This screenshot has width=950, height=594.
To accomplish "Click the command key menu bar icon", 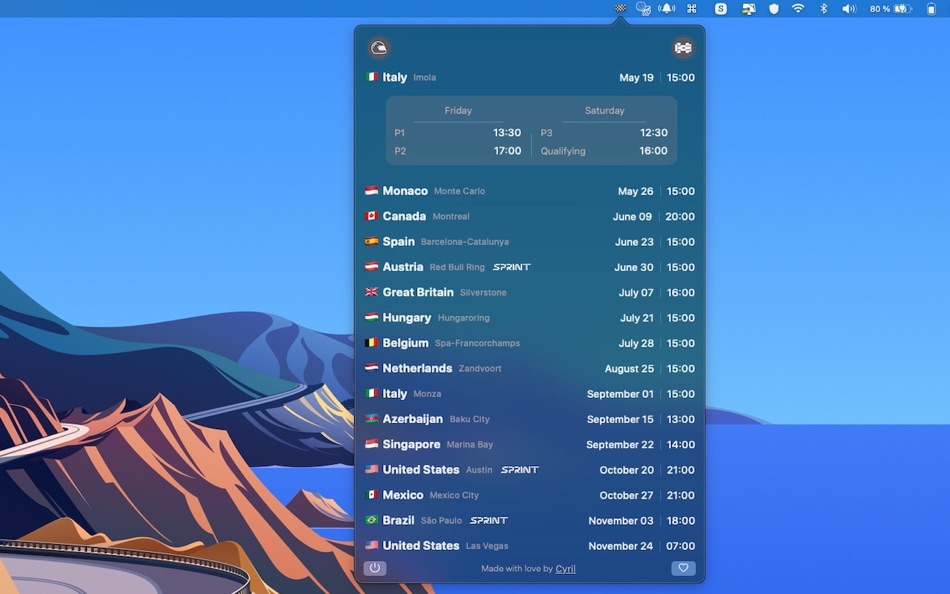I will pos(691,8).
